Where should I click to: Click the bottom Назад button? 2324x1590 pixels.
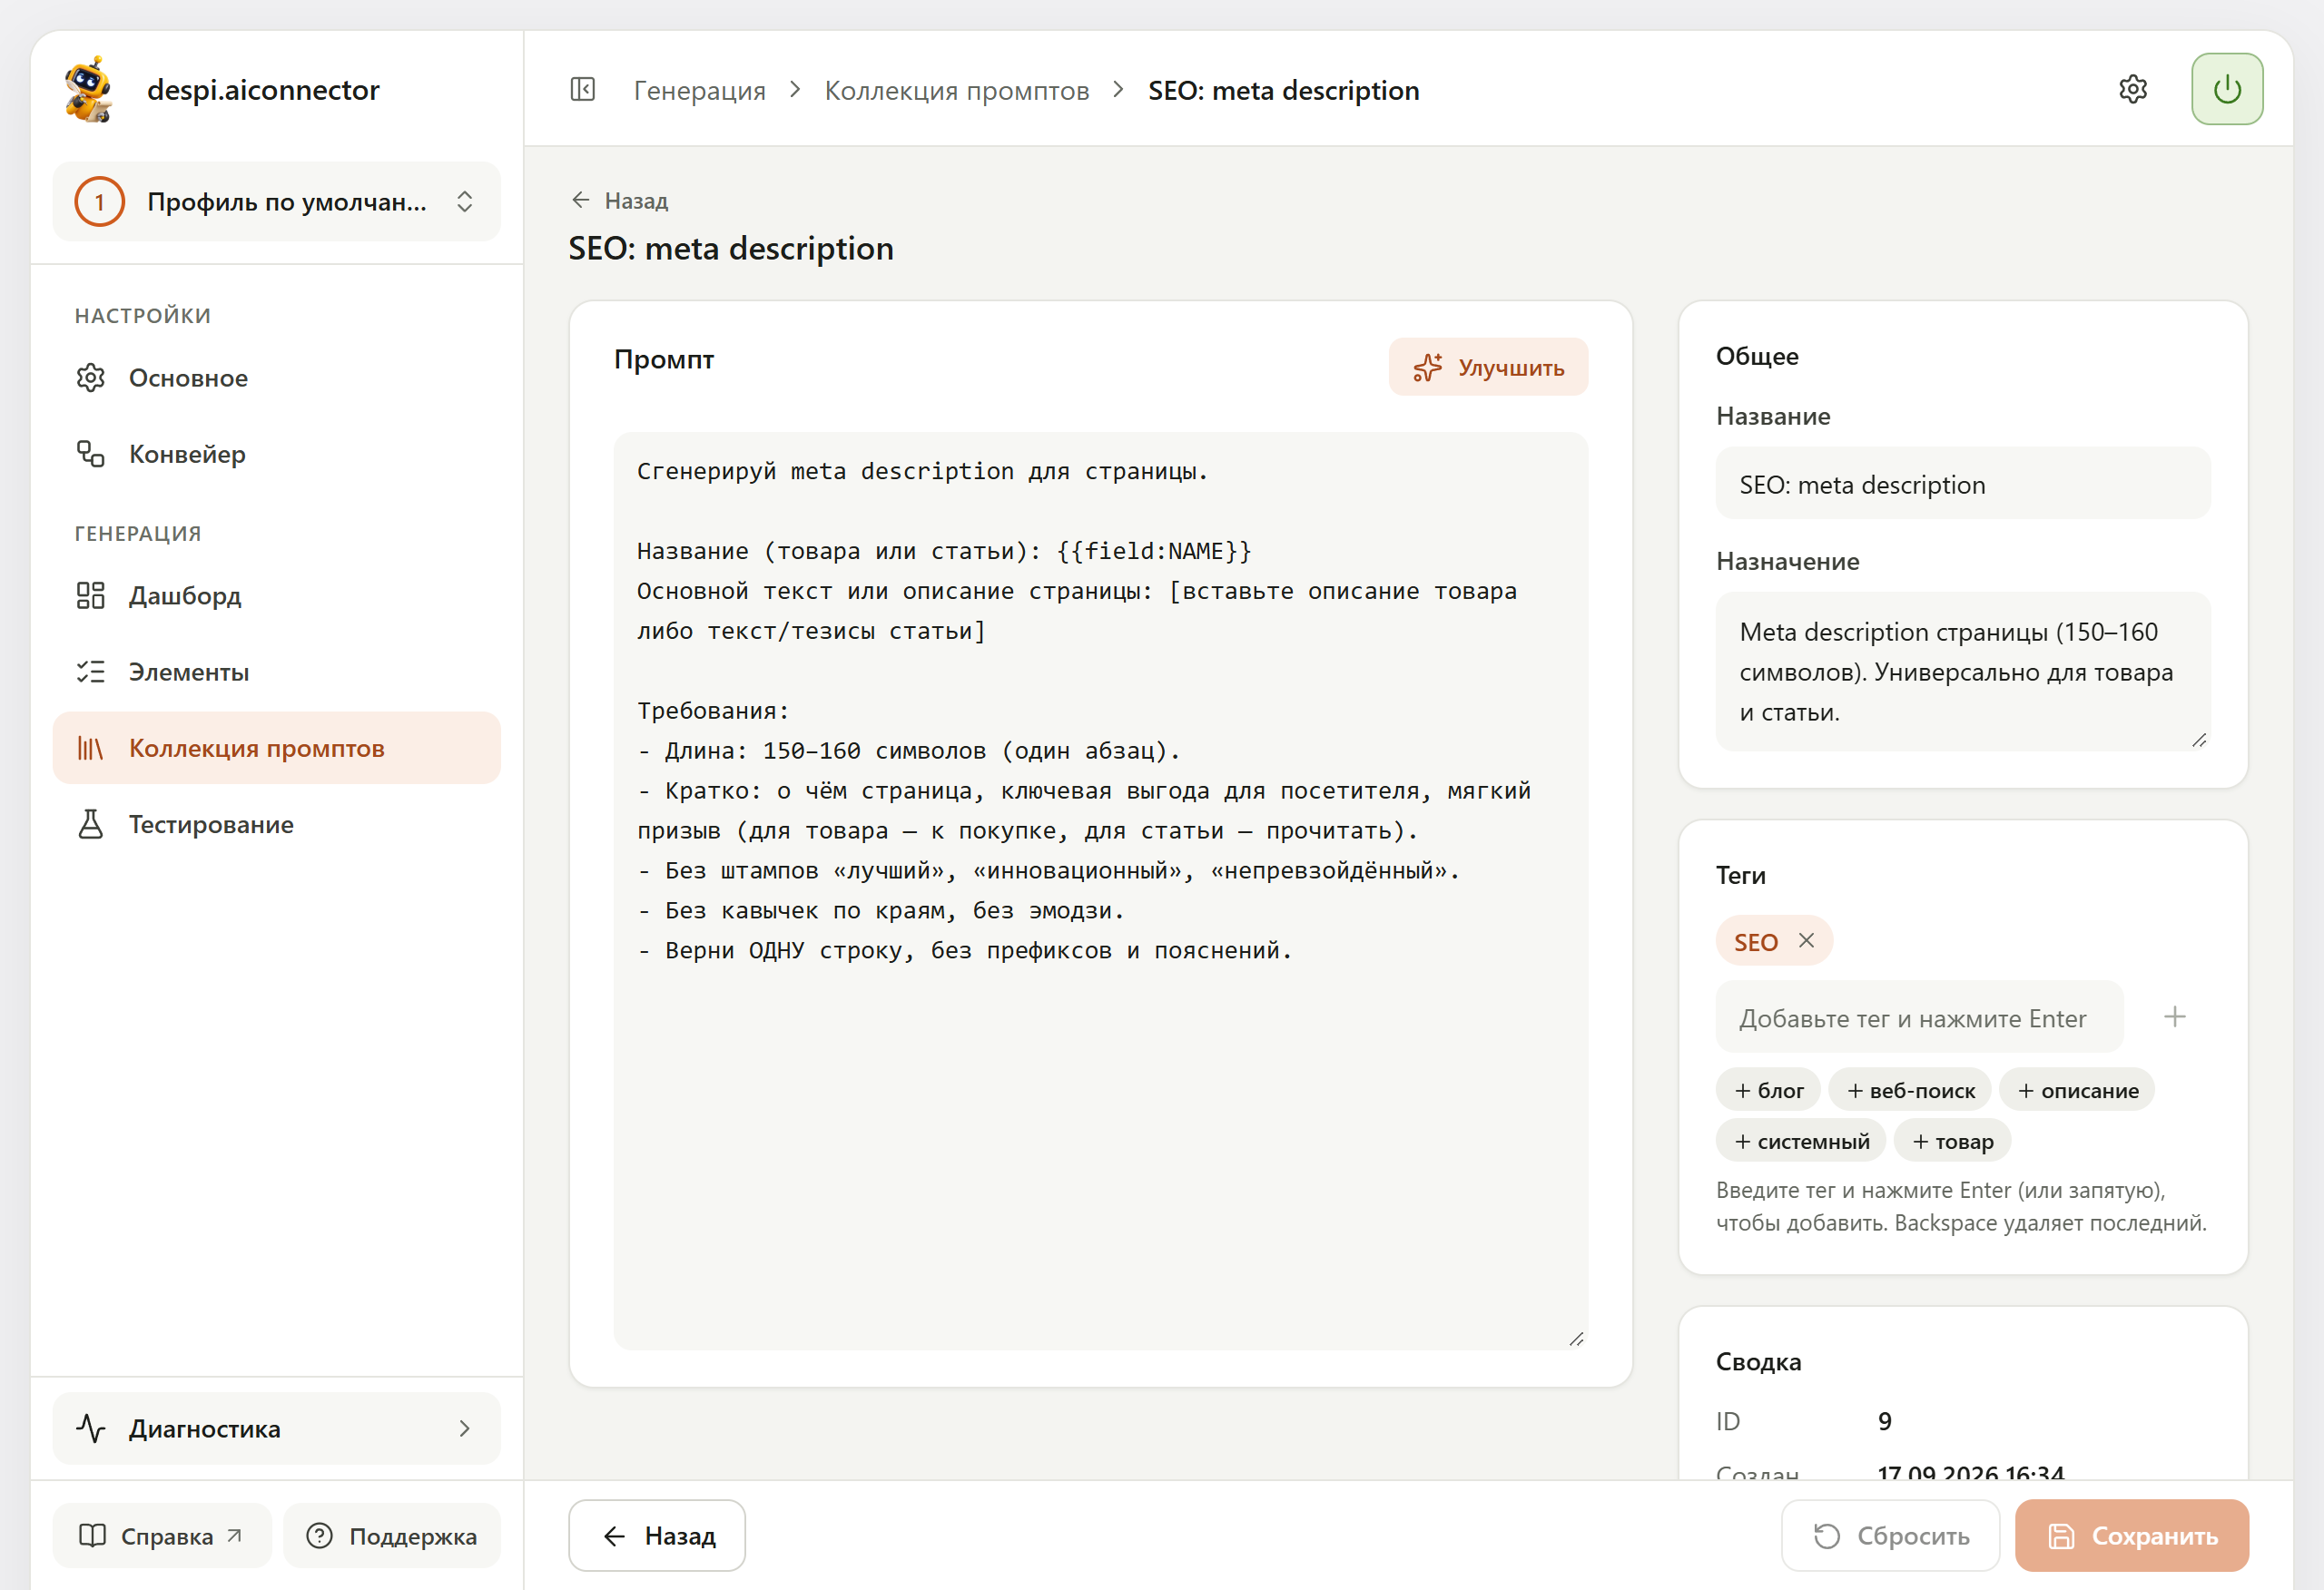(657, 1536)
